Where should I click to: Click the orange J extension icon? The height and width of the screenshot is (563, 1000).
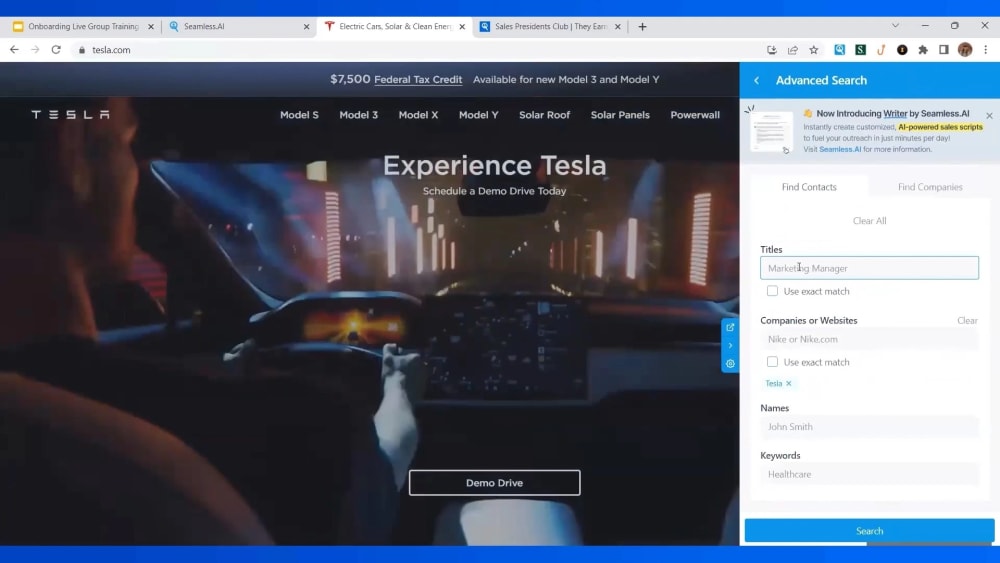click(881, 50)
